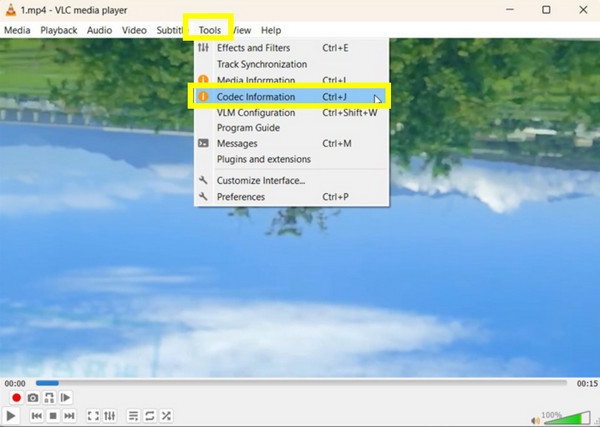This screenshot has width=600, height=427.
Task: Toggle random shuffle playback
Action: click(x=166, y=416)
